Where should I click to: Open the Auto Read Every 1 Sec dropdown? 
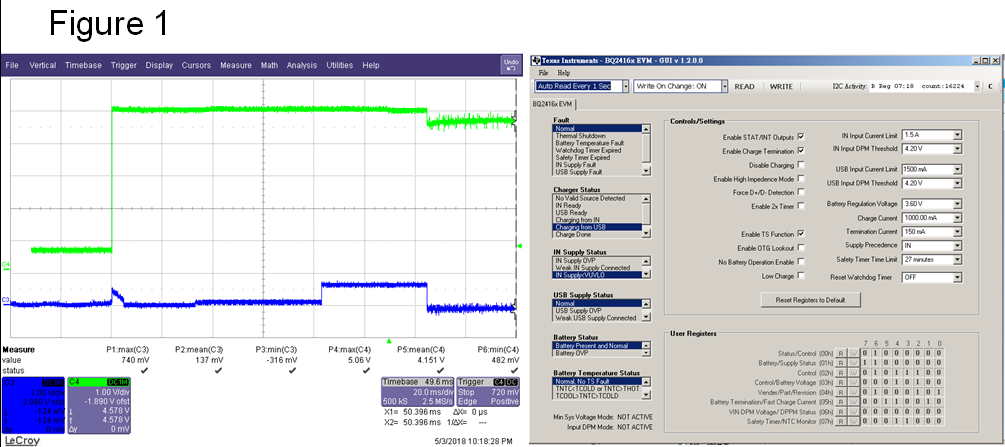pyautogui.click(x=624, y=87)
